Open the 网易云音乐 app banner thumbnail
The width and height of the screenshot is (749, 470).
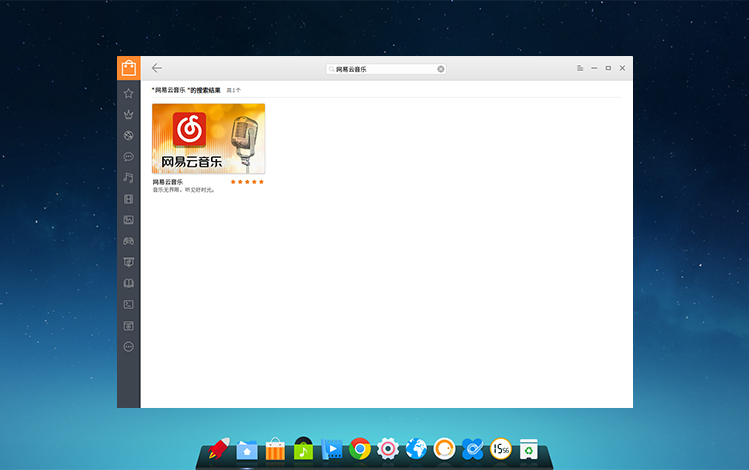pos(208,139)
